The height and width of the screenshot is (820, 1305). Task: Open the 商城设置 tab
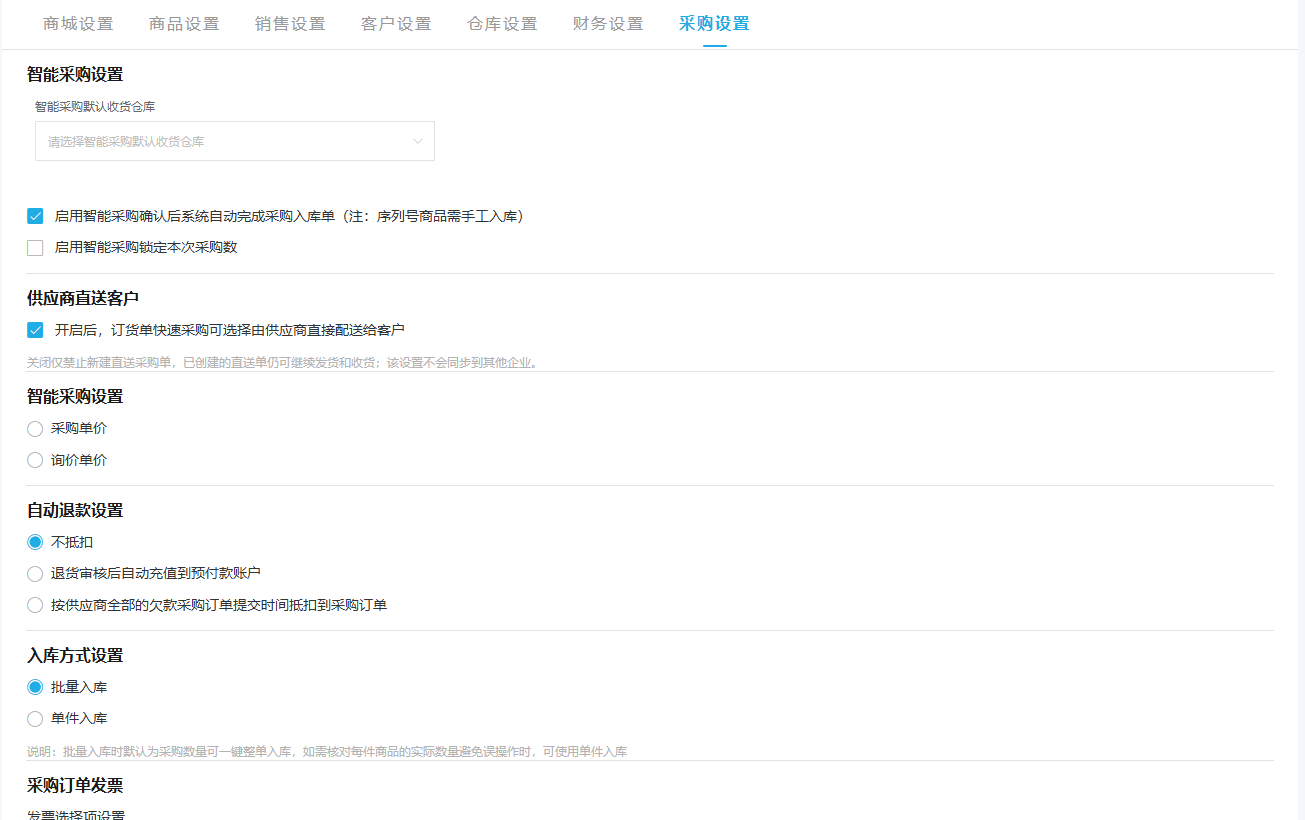pyautogui.click(x=78, y=24)
